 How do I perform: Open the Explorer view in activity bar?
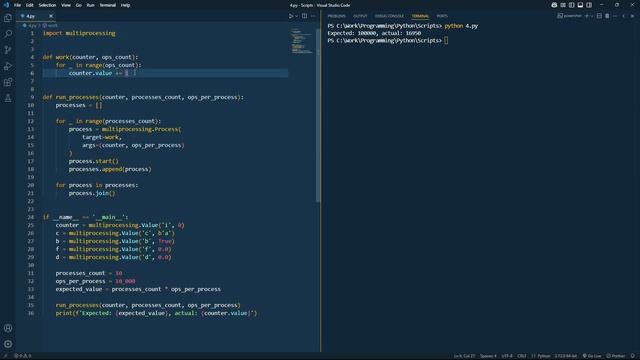8,18
